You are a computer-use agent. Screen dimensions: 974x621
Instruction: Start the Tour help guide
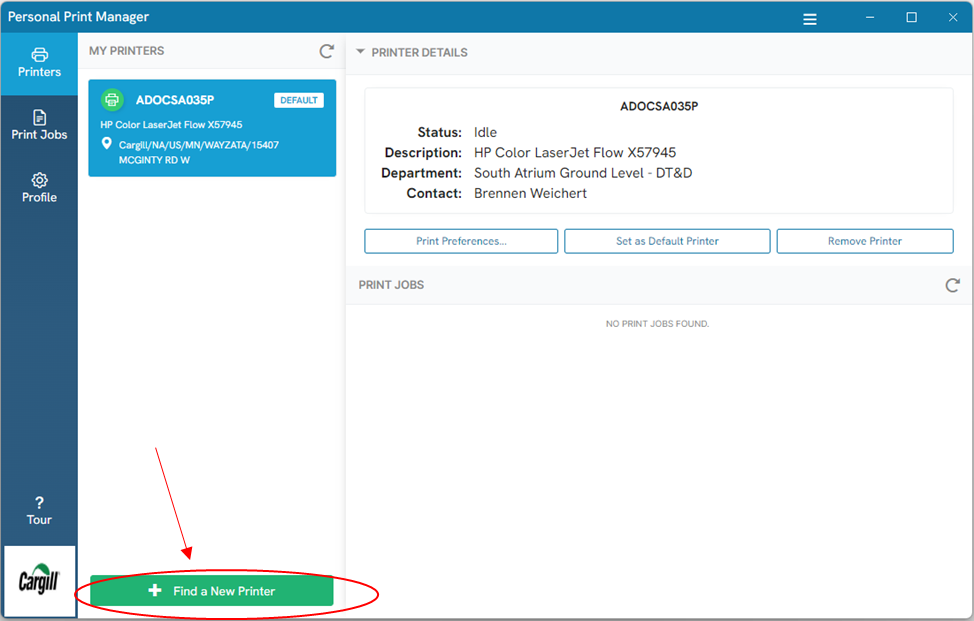[x=39, y=511]
